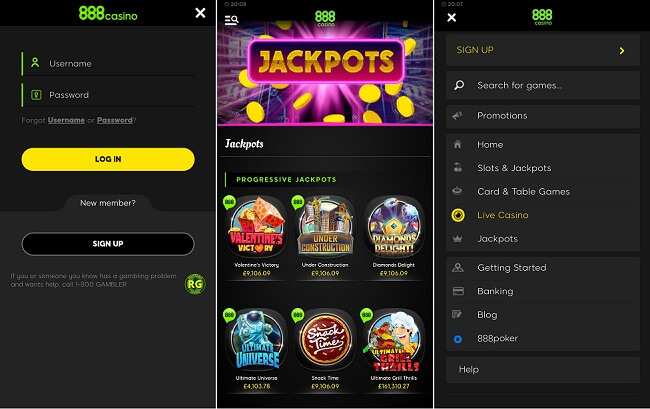Image resolution: width=650 pixels, height=409 pixels.
Task: Click the 888poker blue chip icon
Action: pyautogui.click(x=458, y=339)
